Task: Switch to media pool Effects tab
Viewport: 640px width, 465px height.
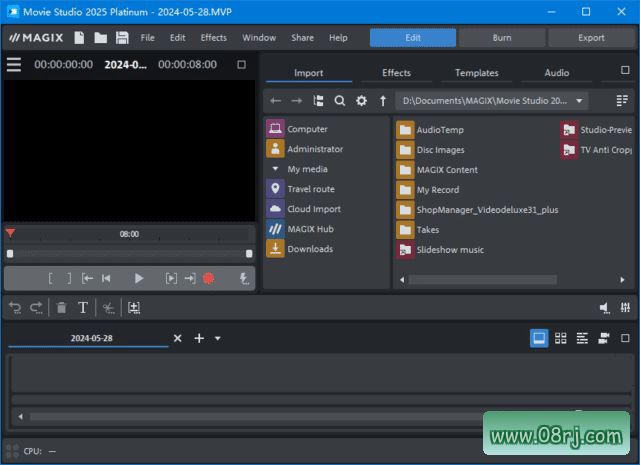Action: 396,73
